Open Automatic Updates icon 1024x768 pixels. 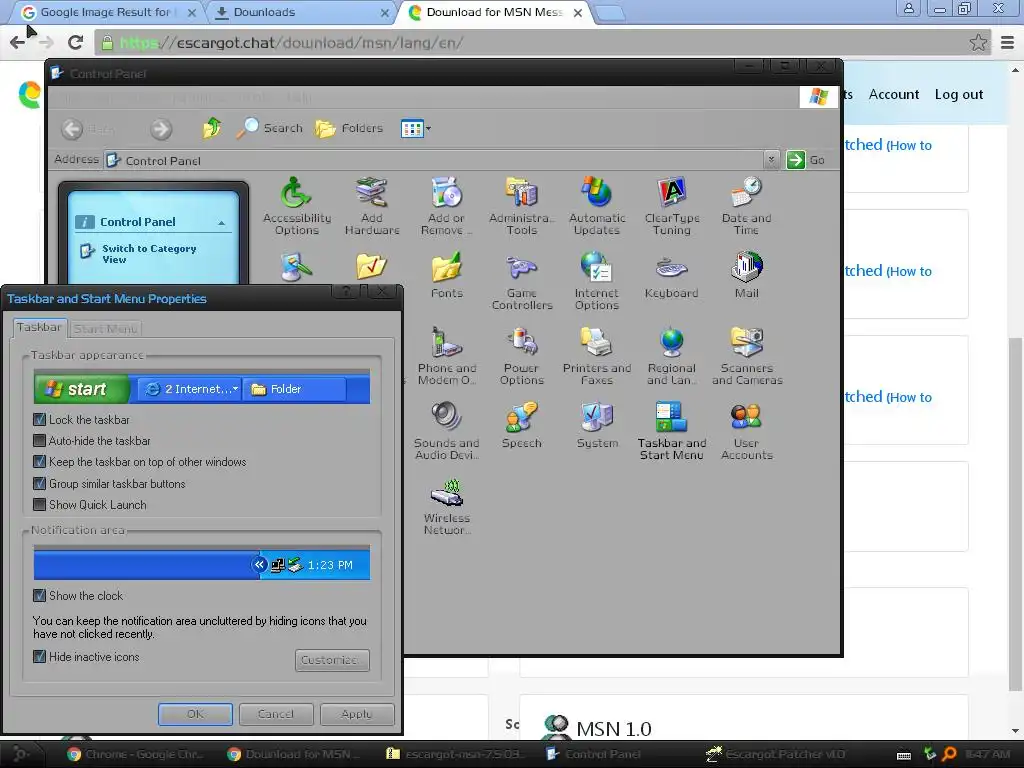coord(597,206)
